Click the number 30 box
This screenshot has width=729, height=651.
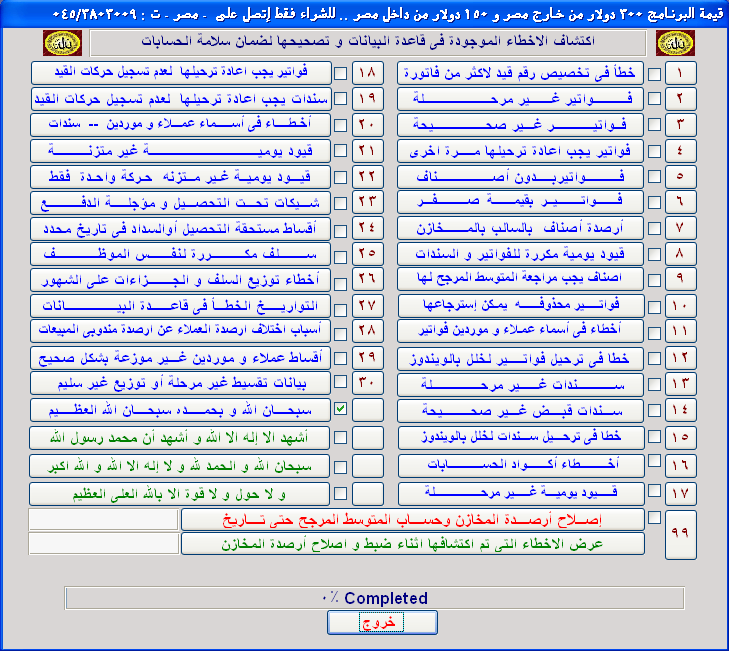(x=367, y=384)
